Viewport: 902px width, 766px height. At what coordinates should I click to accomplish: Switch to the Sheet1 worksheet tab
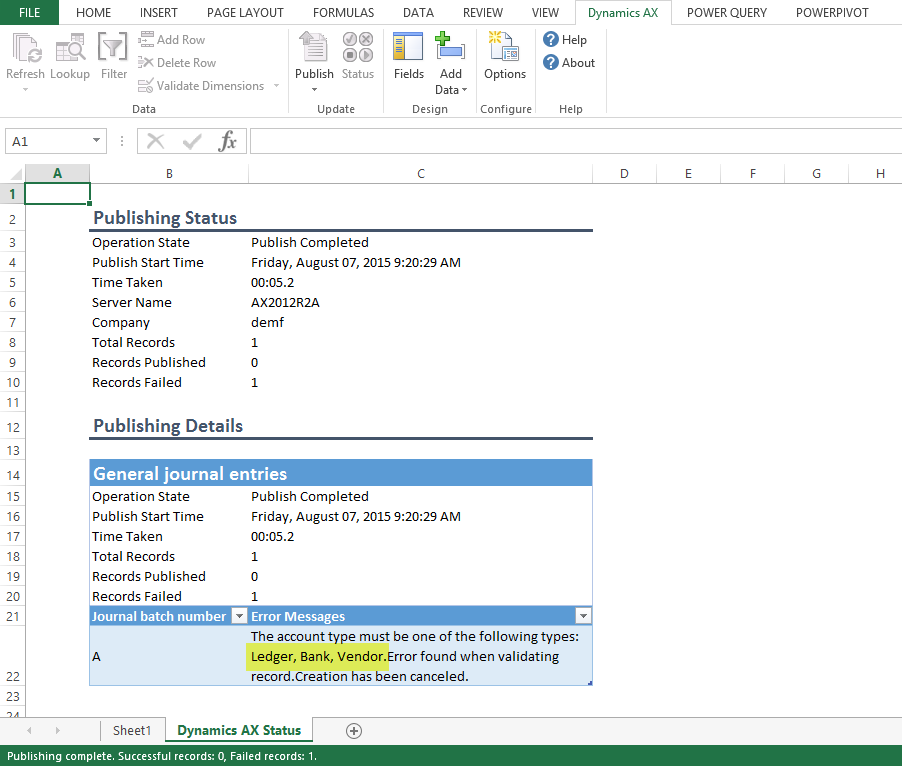click(132, 731)
